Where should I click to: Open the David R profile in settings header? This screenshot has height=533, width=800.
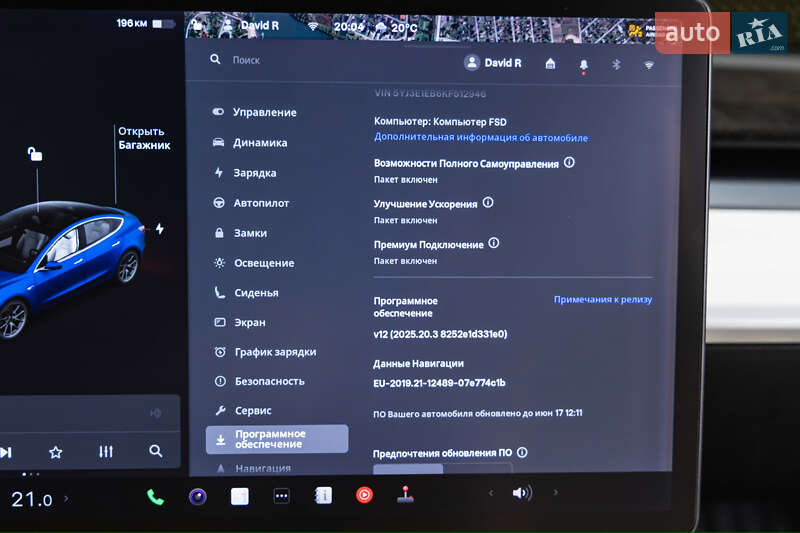click(493, 63)
